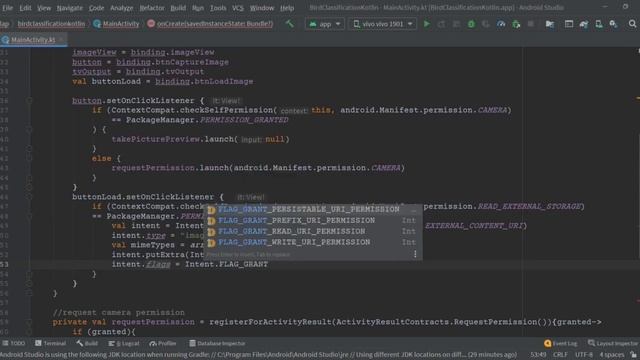Open the vivo vivo 1901 device dropdown
Viewport: 640px width, 360px height.
(382, 24)
